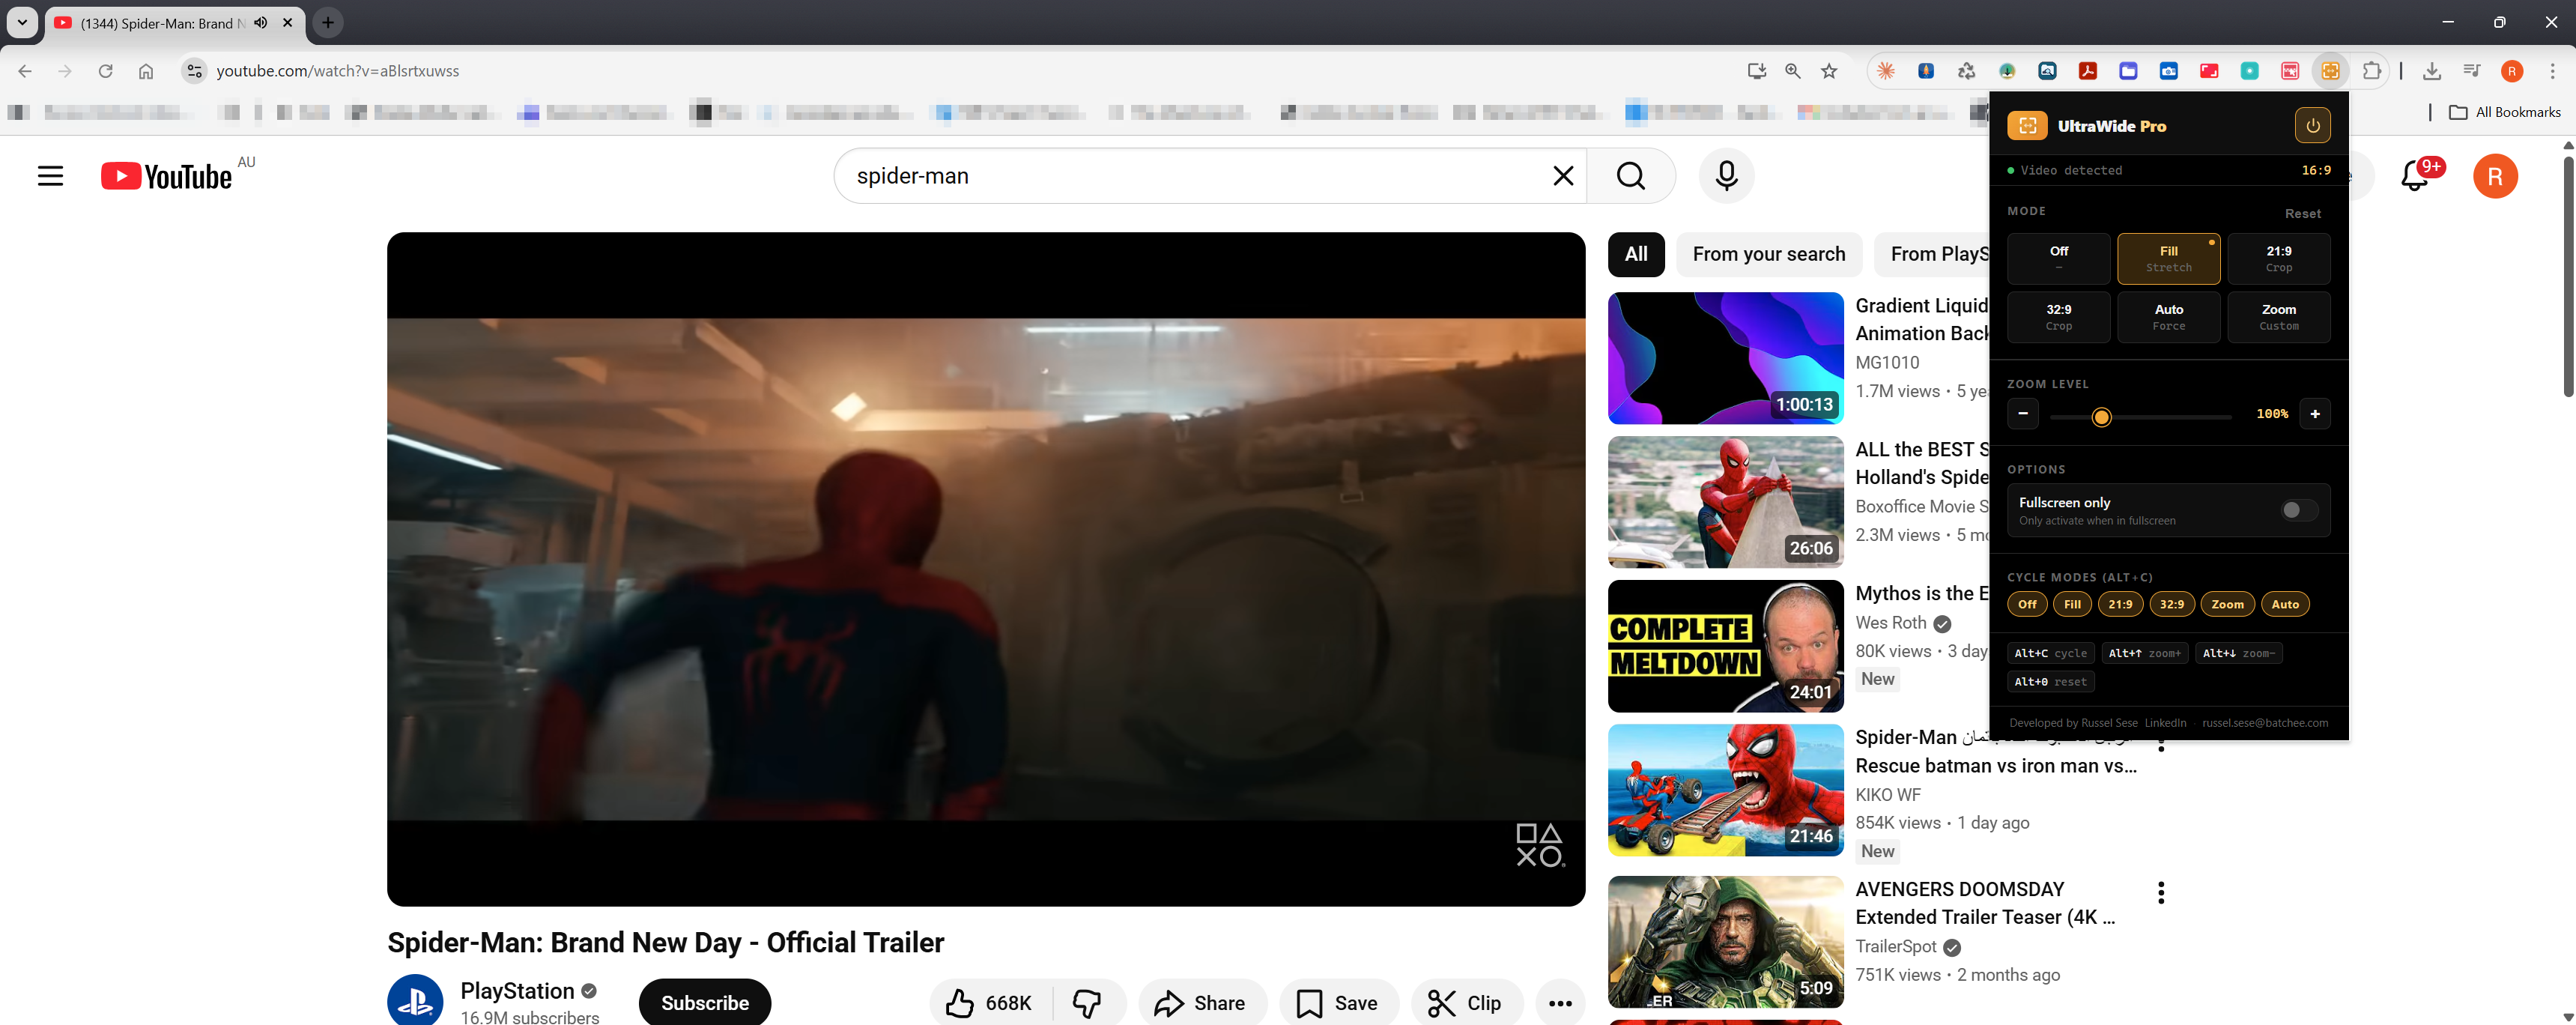Screen dimensions: 2576x1025
Task: Open options menu on Avengers Doomsday video
Action: (2162, 891)
